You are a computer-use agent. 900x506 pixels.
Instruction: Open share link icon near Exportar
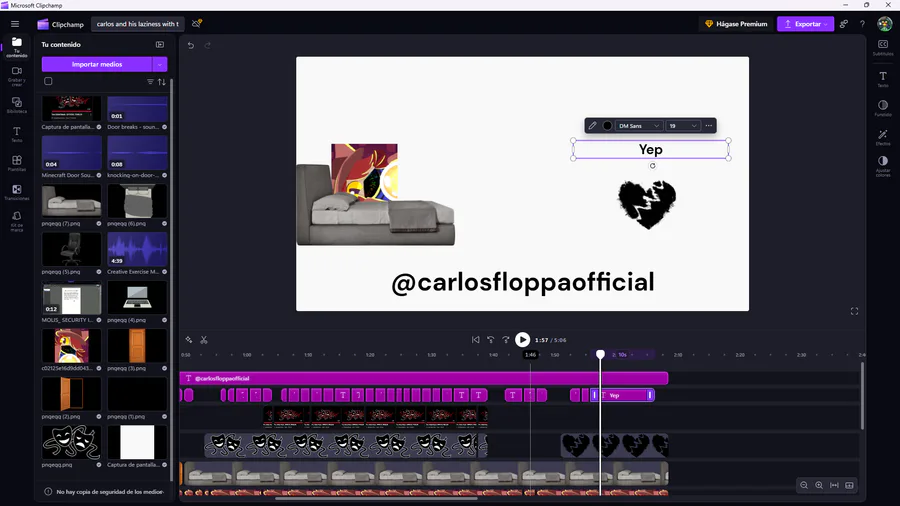click(844, 24)
